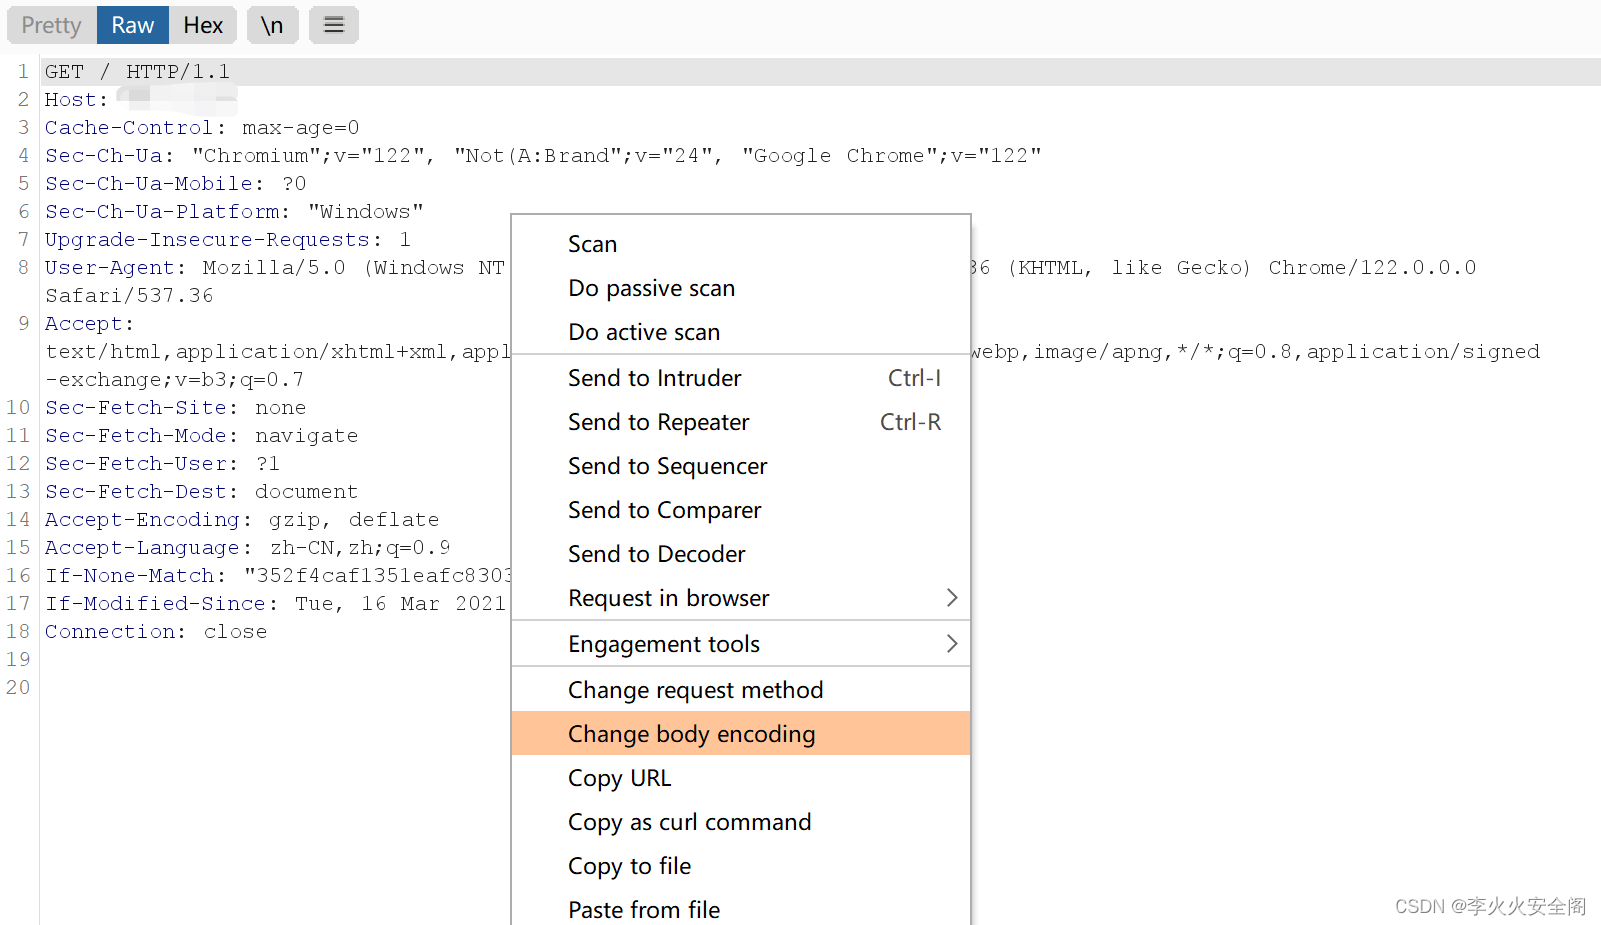Click the Accept header name
The height and width of the screenshot is (925, 1601).
(83, 324)
